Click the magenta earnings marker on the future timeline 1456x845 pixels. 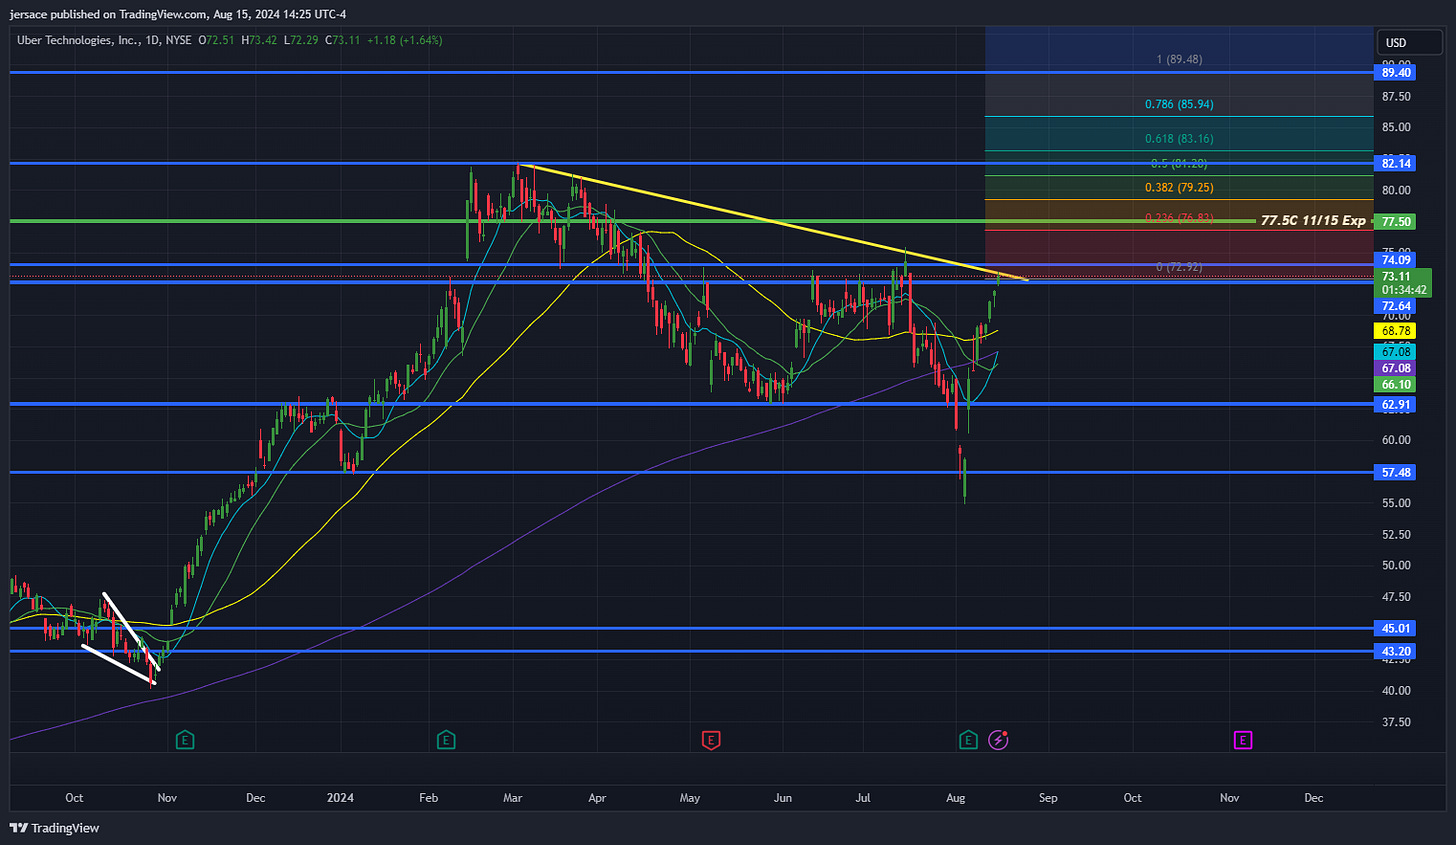(x=1242, y=740)
